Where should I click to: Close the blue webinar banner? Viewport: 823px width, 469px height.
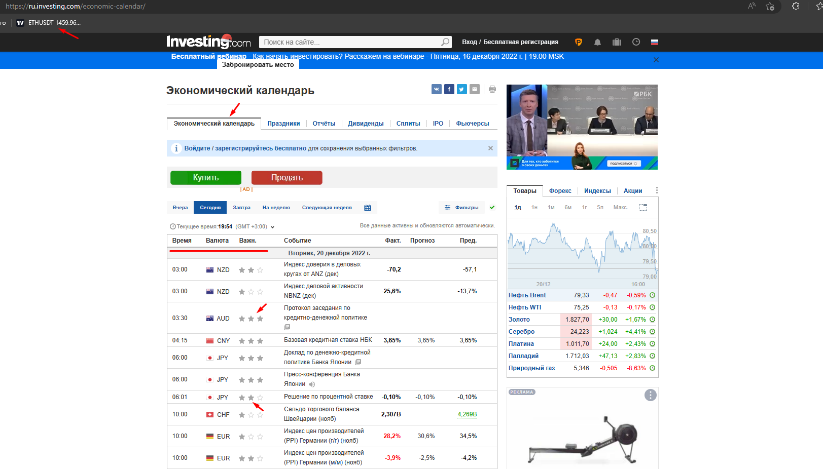point(656,60)
